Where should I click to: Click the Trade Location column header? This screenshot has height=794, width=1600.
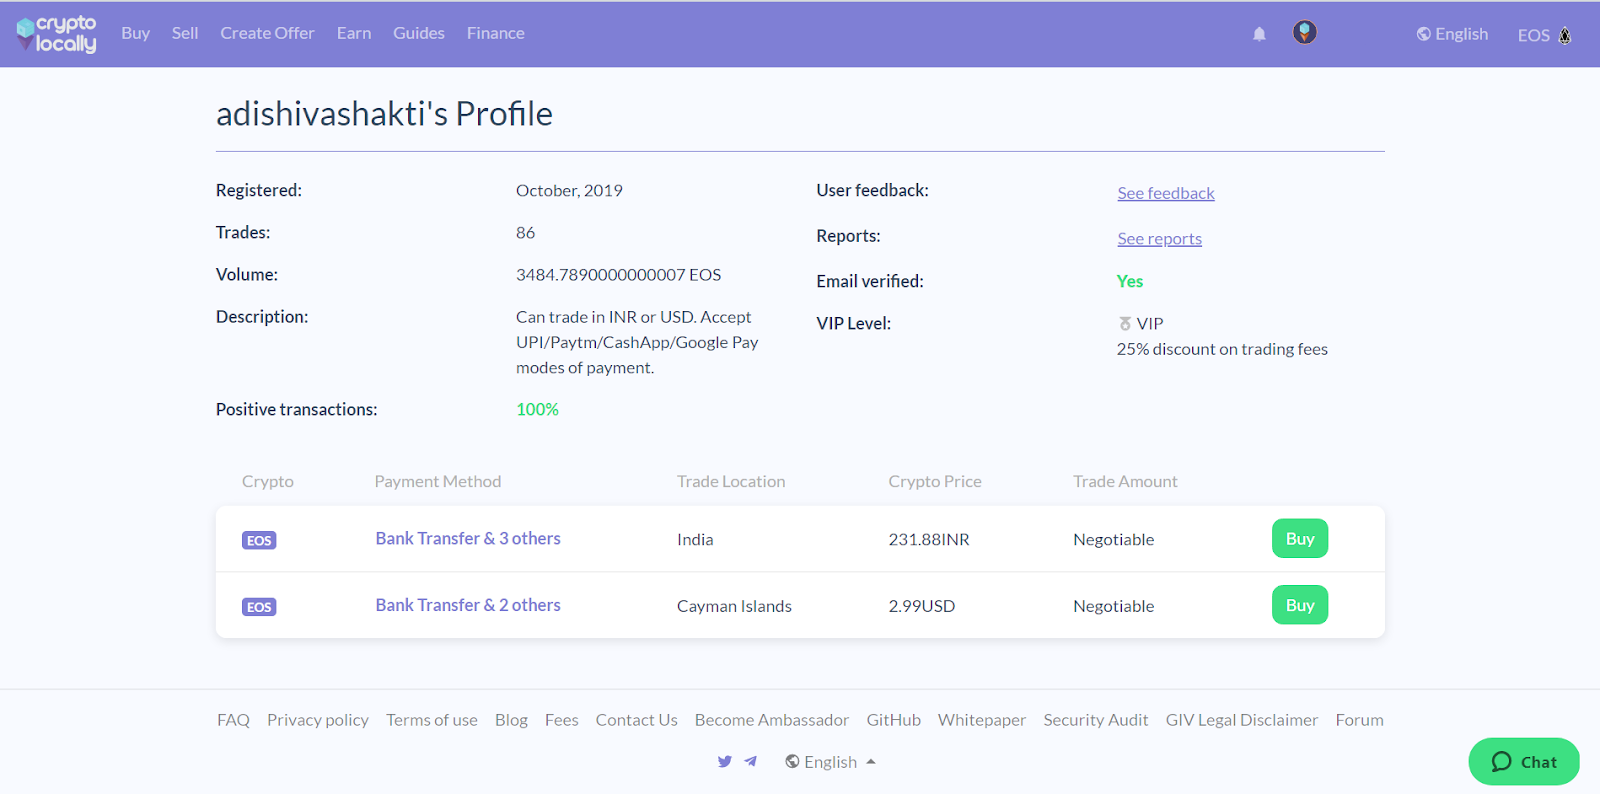[731, 482]
